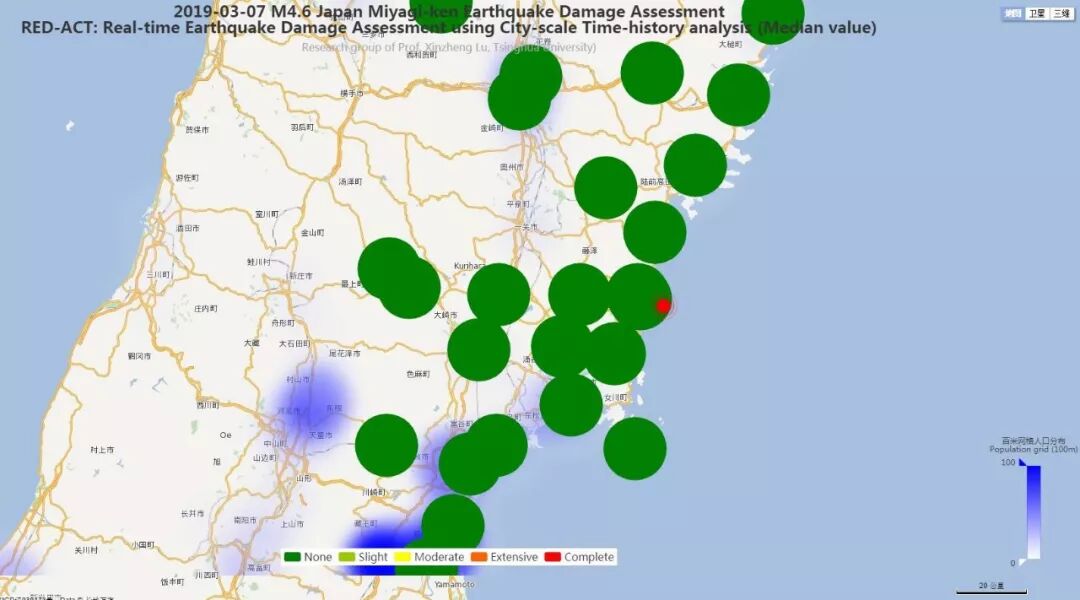Select the 地图 standard map tab
The height and width of the screenshot is (600, 1080).
pos(1013,14)
